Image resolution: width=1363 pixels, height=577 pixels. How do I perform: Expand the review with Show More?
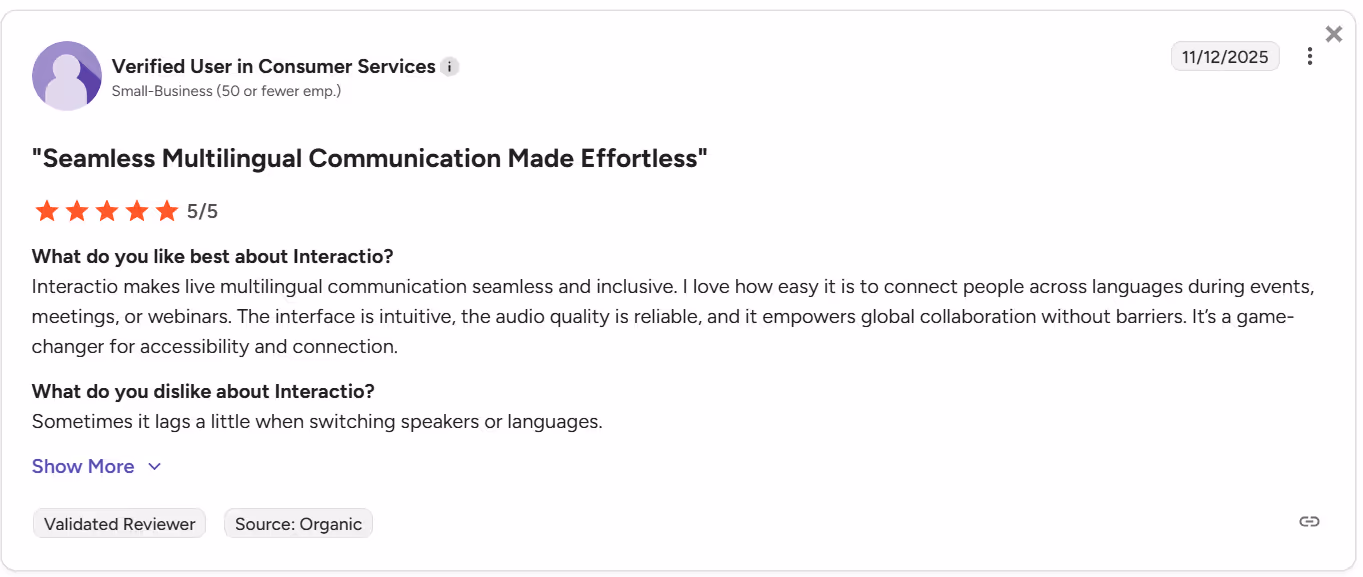pos(83,466)
